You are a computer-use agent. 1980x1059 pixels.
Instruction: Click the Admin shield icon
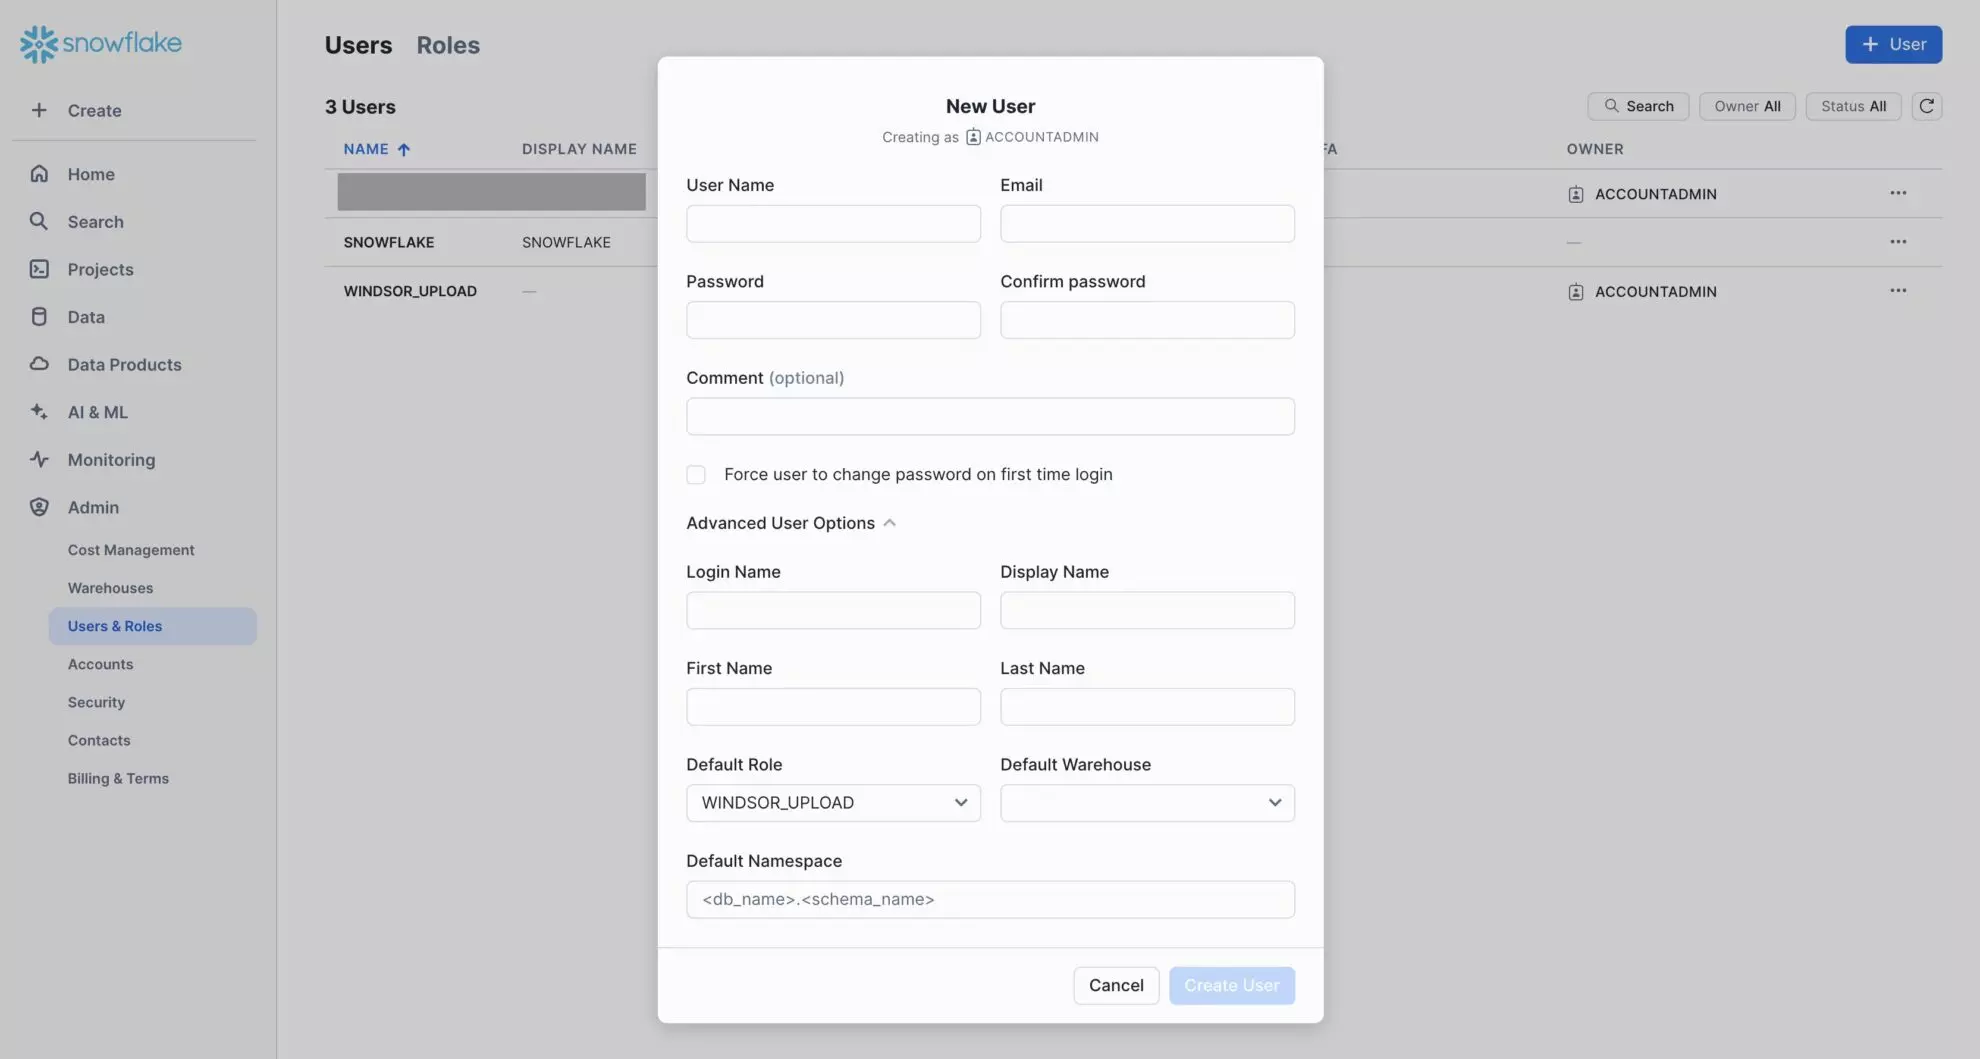pos(39,507)
